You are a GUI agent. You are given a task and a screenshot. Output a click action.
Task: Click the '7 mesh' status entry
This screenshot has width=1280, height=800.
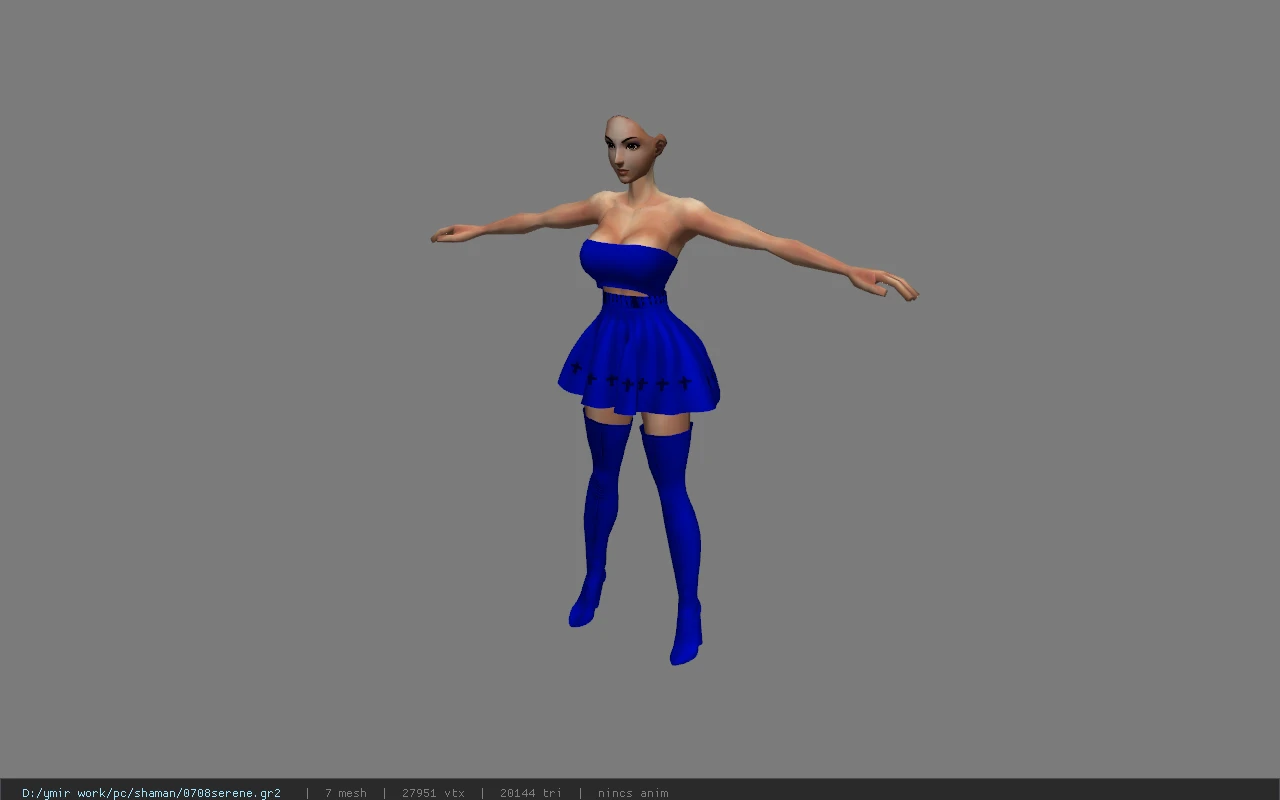(x=345, y=793)
